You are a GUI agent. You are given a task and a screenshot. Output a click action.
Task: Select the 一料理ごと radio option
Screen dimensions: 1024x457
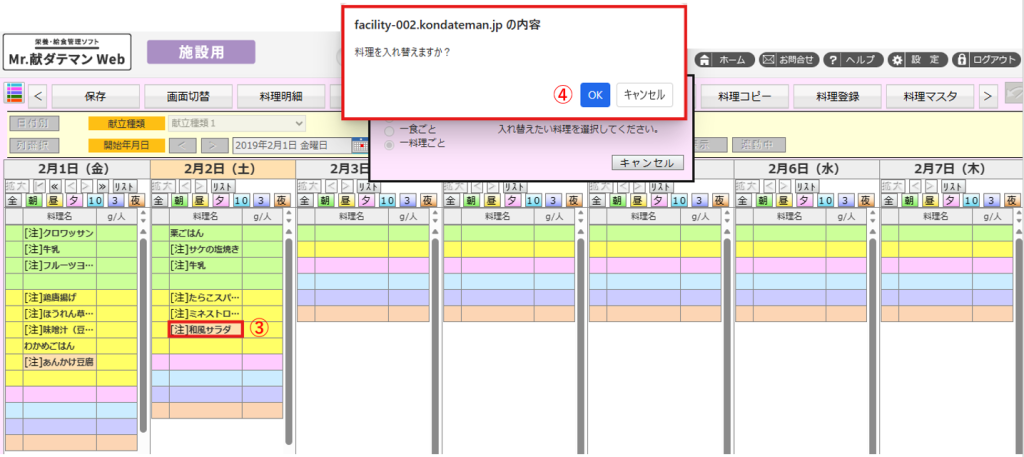[x=390, y=143]
